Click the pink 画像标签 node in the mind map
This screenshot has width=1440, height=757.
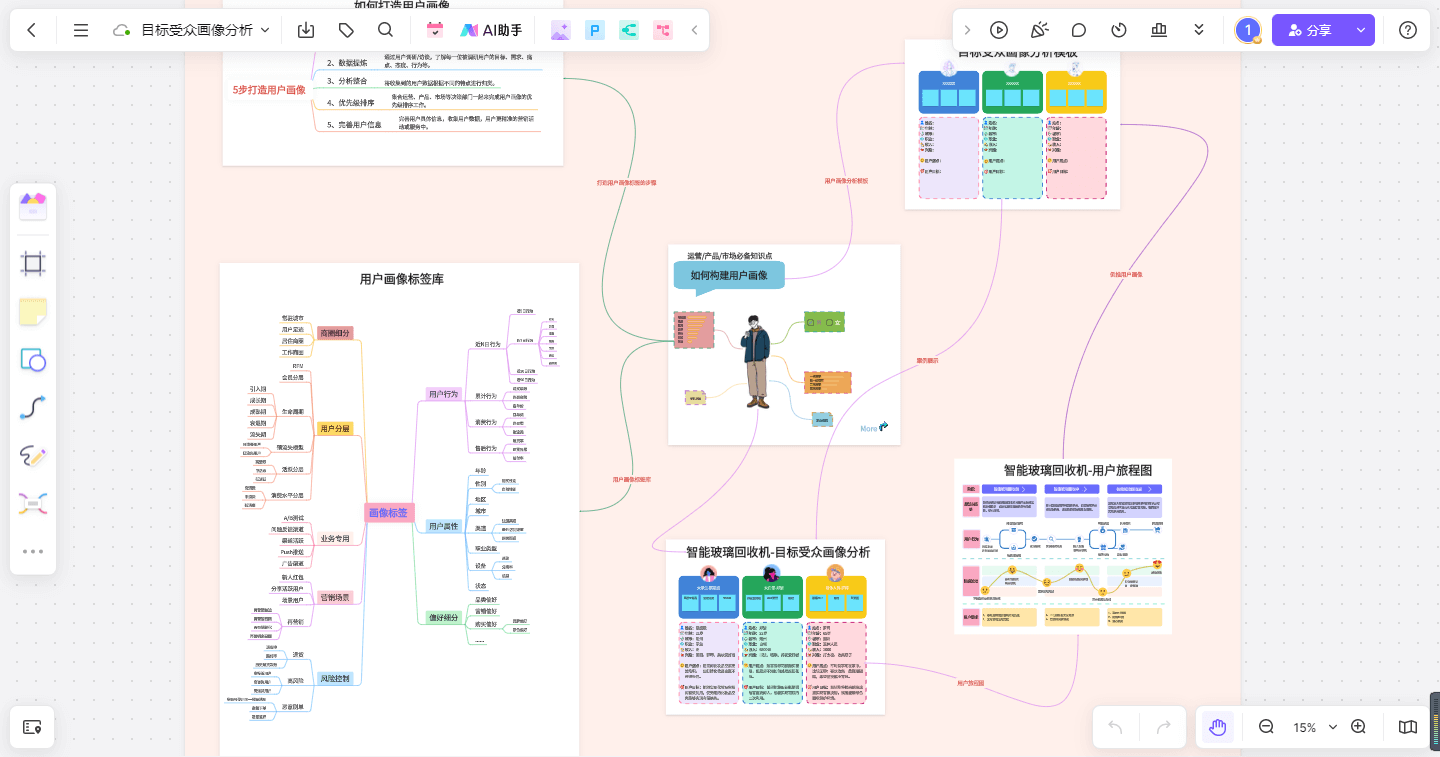click(389, 513)
